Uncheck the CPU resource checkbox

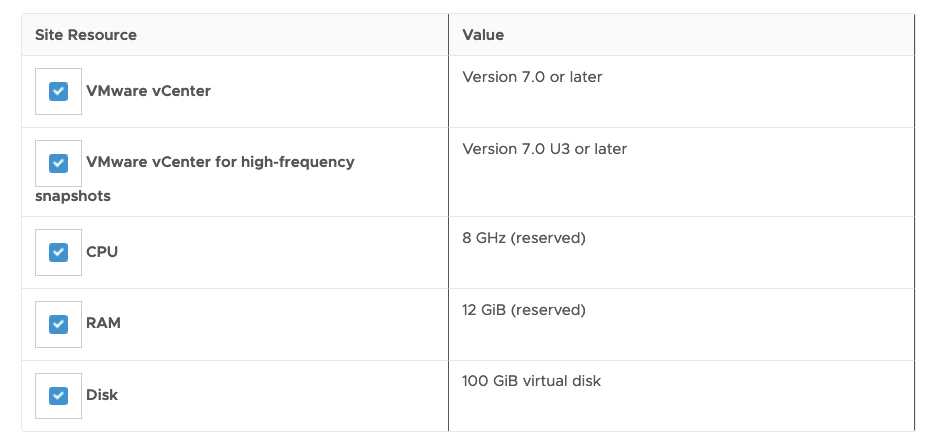[58, 252]
